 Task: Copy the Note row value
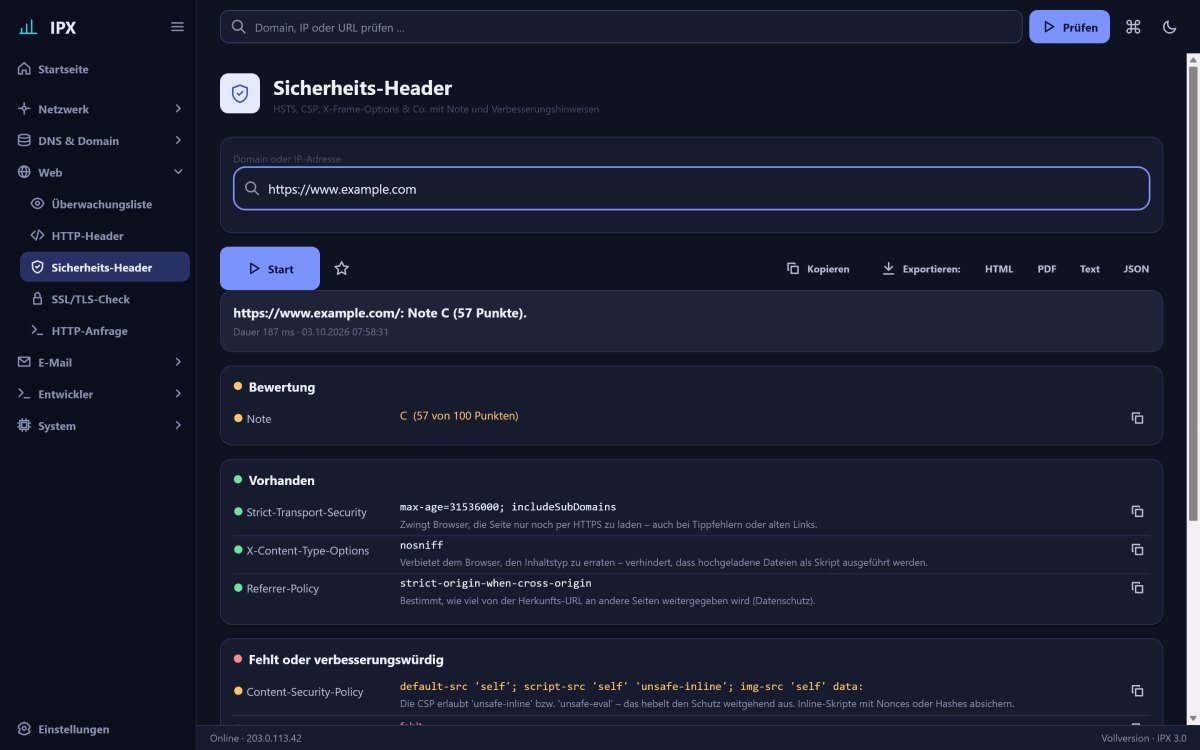1137,418
